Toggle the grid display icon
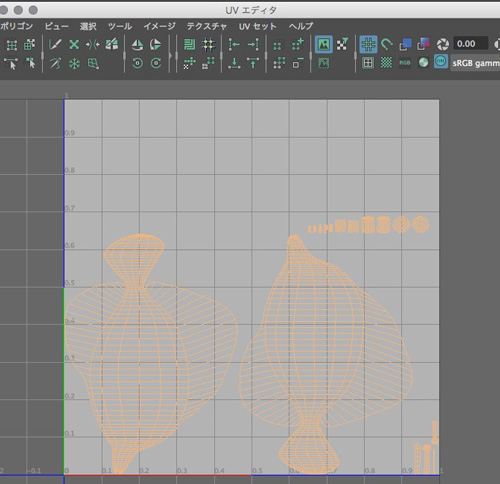 [x=368, y=44]
